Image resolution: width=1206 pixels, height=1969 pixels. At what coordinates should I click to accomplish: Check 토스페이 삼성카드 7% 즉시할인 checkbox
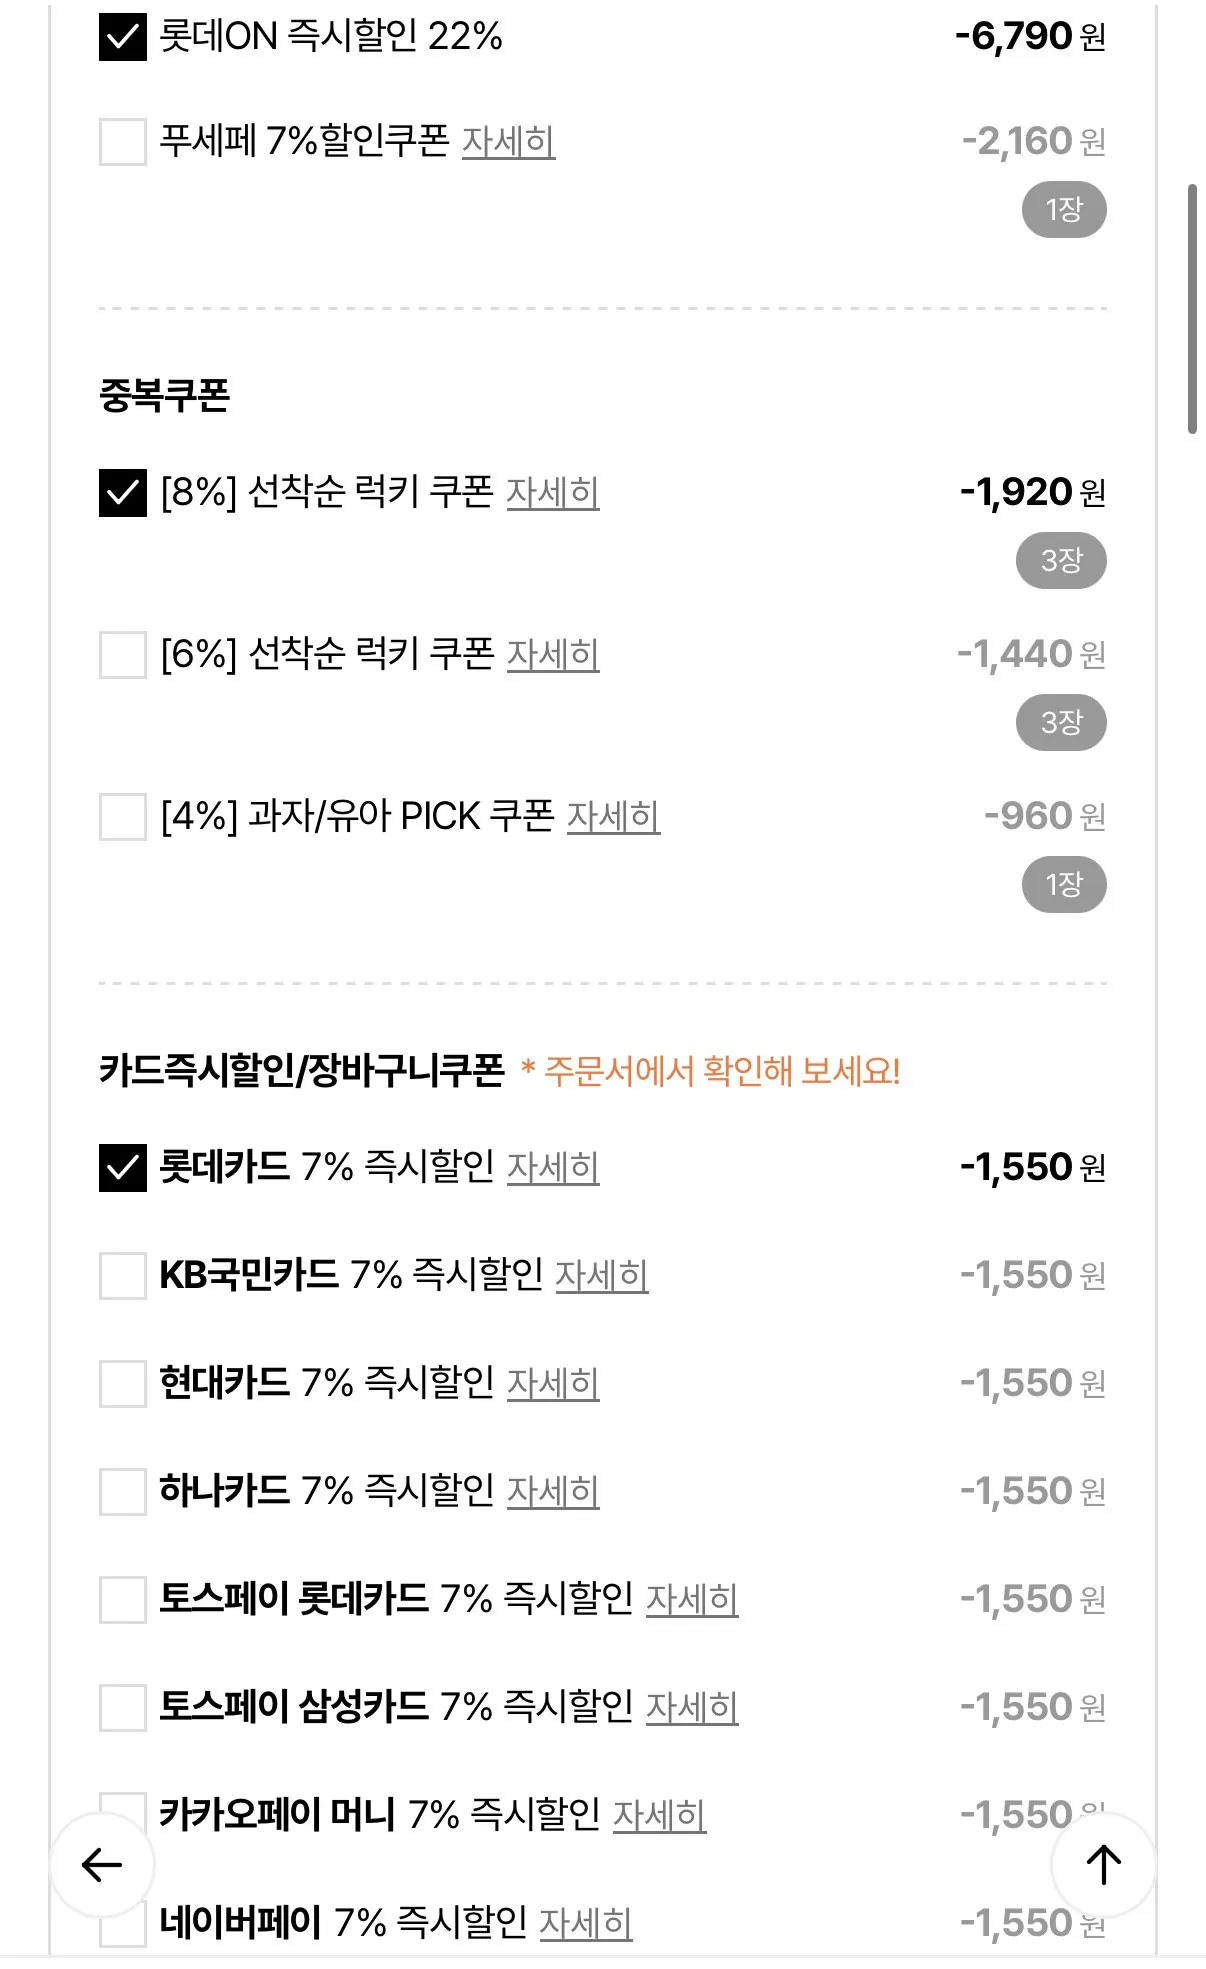(x=123, y=1708)
